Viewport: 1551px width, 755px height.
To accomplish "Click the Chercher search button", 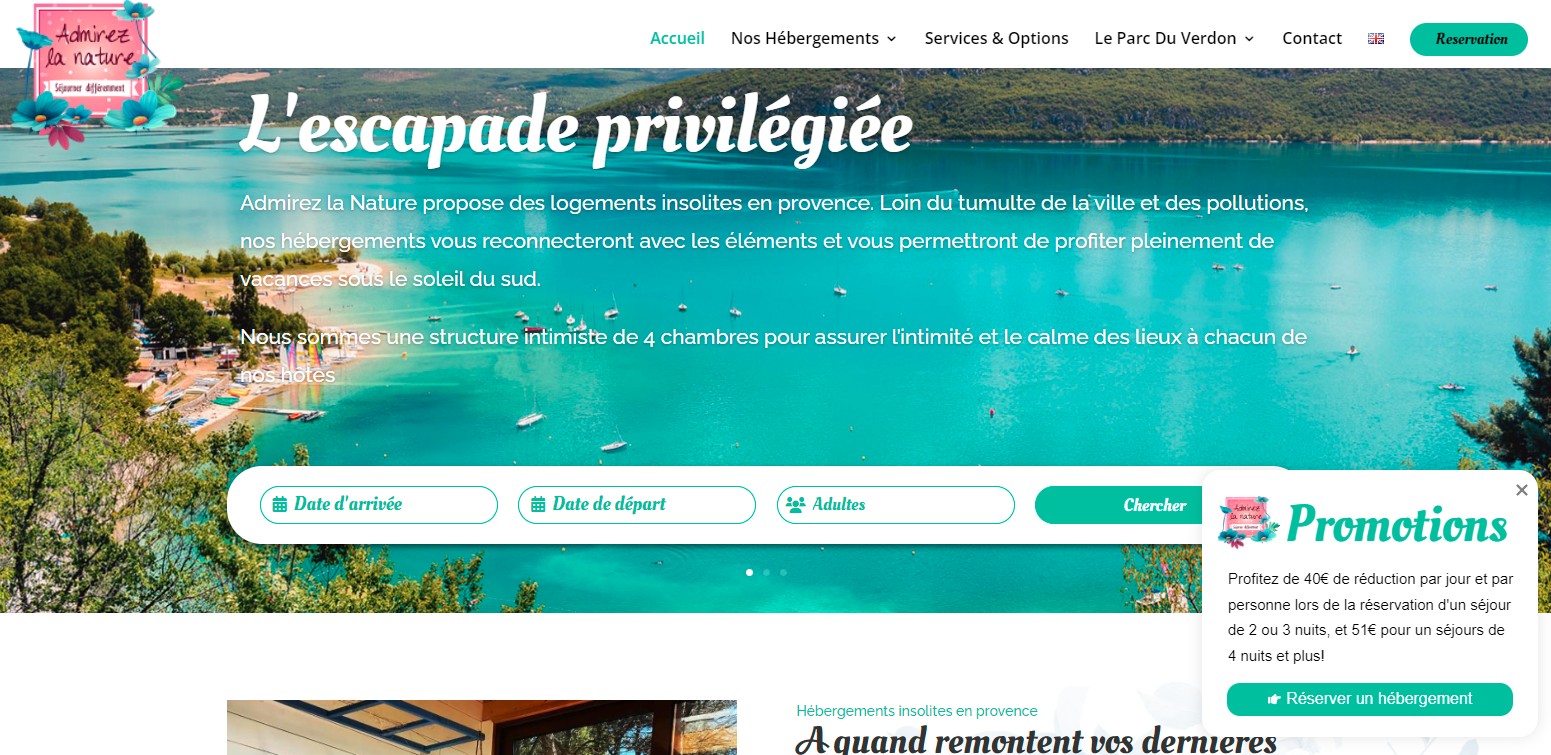I will [x=1155, y=505].
